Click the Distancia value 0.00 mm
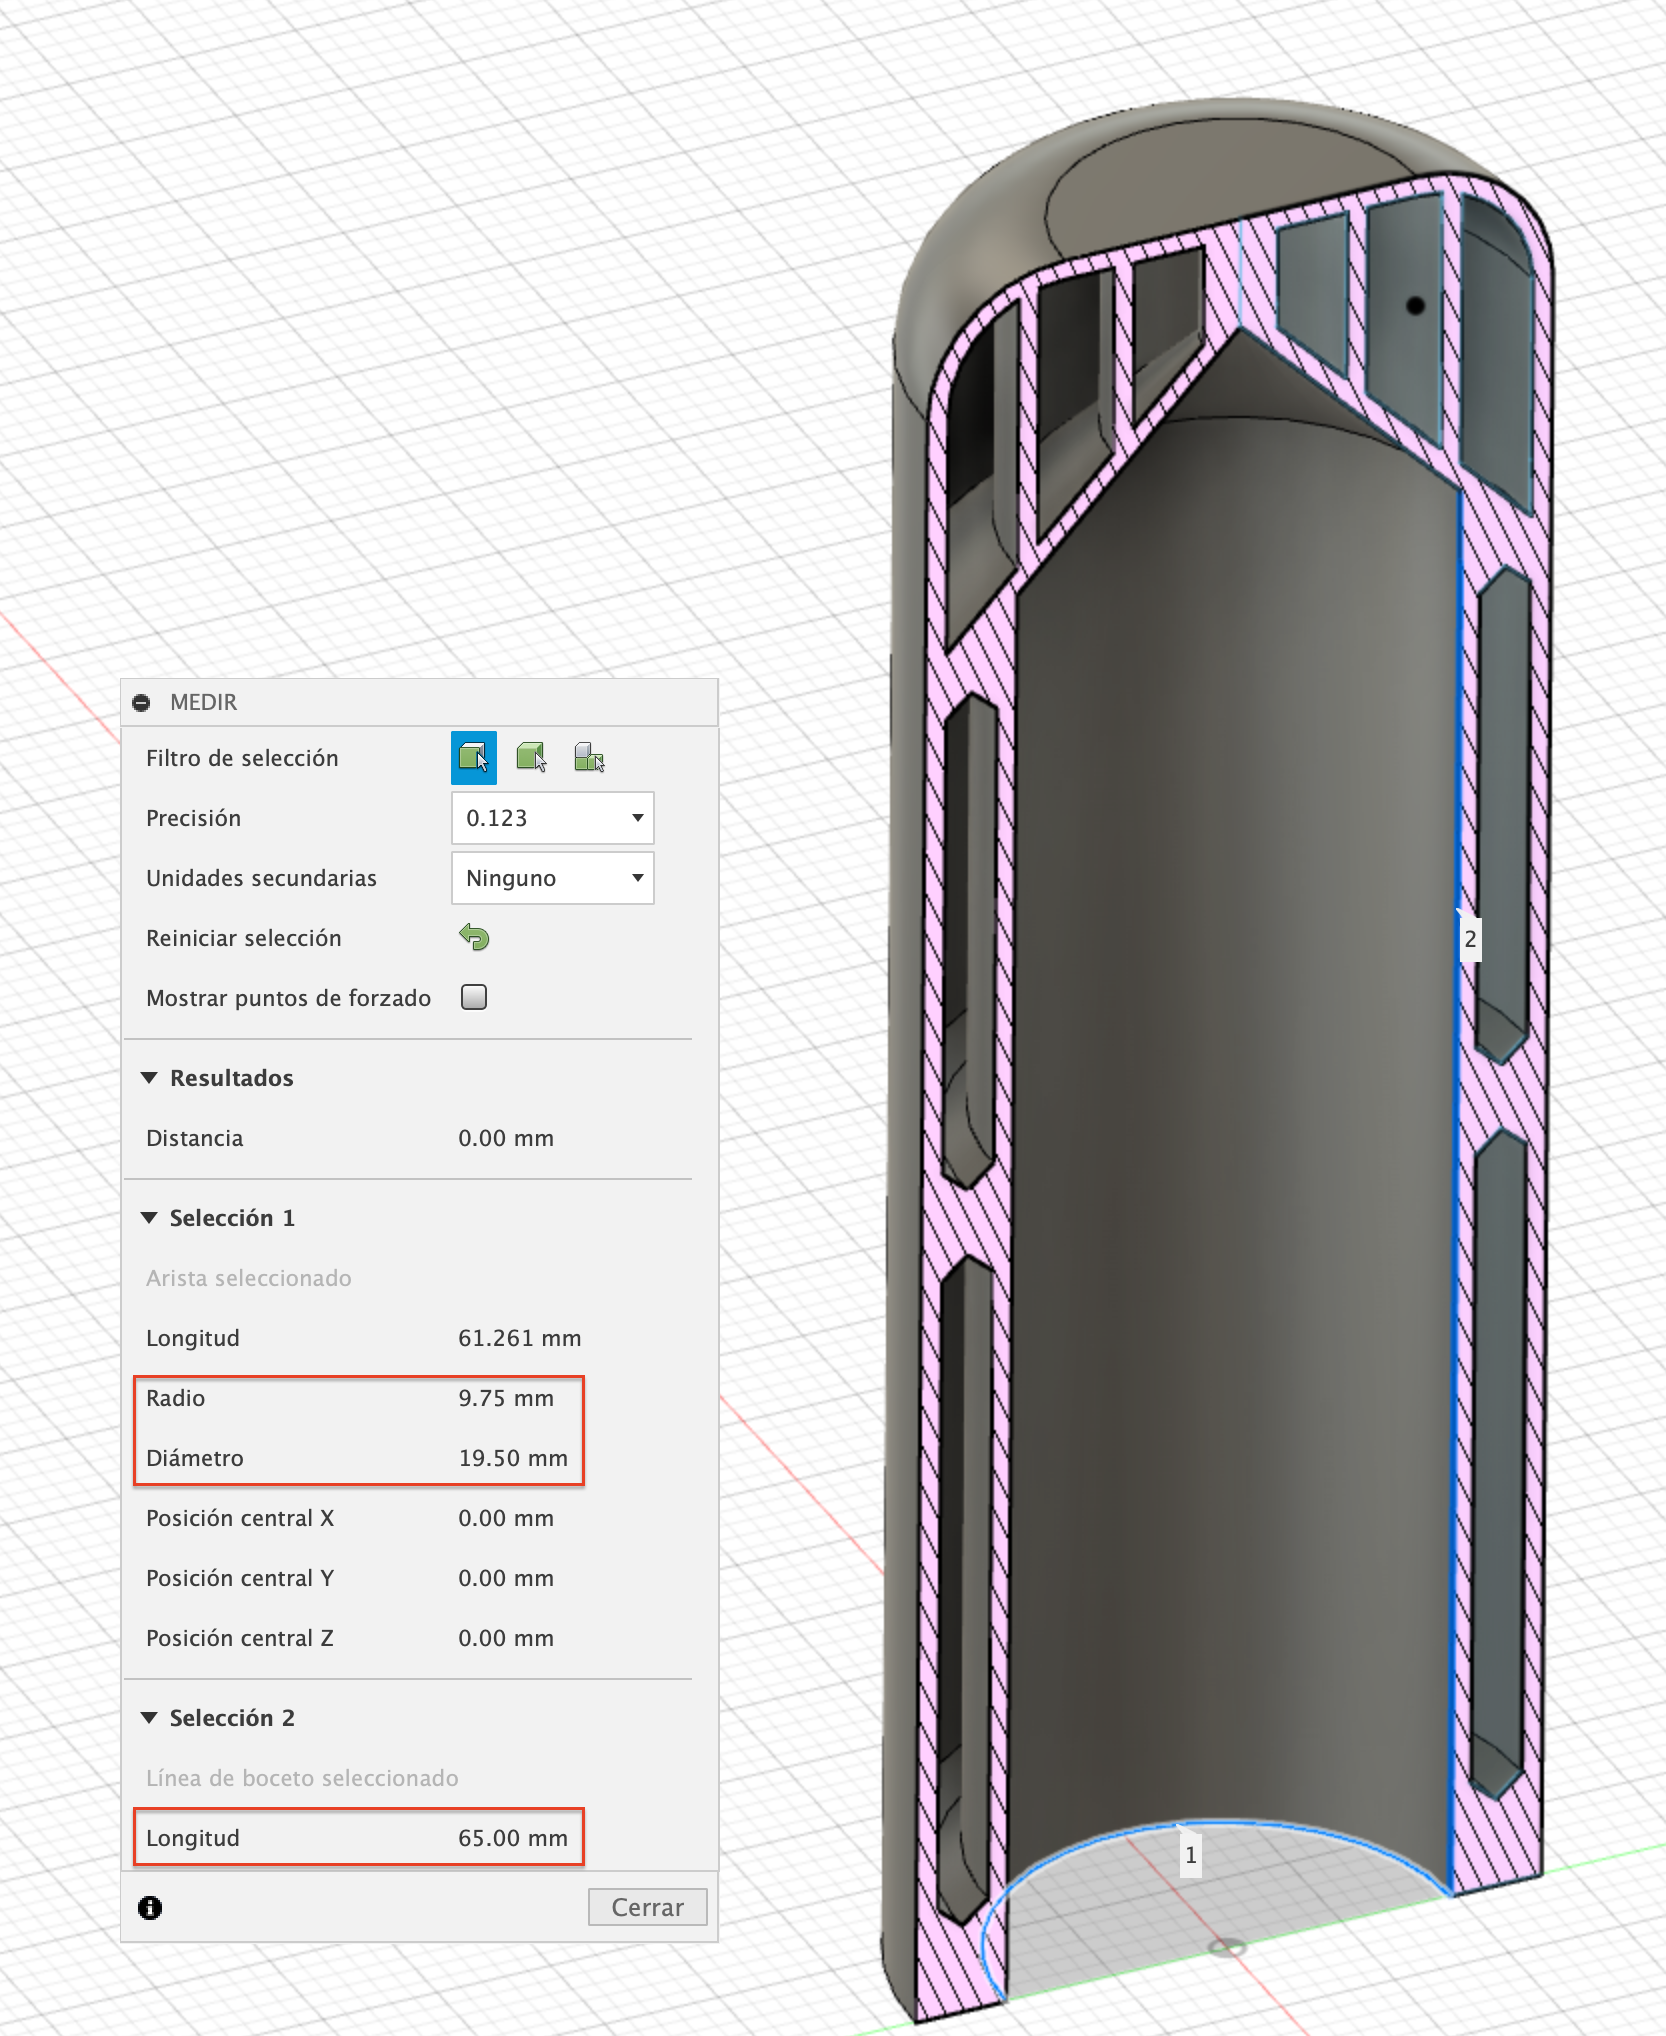This screenshot has width=1666, height=2036. [x=506, y=1138]
